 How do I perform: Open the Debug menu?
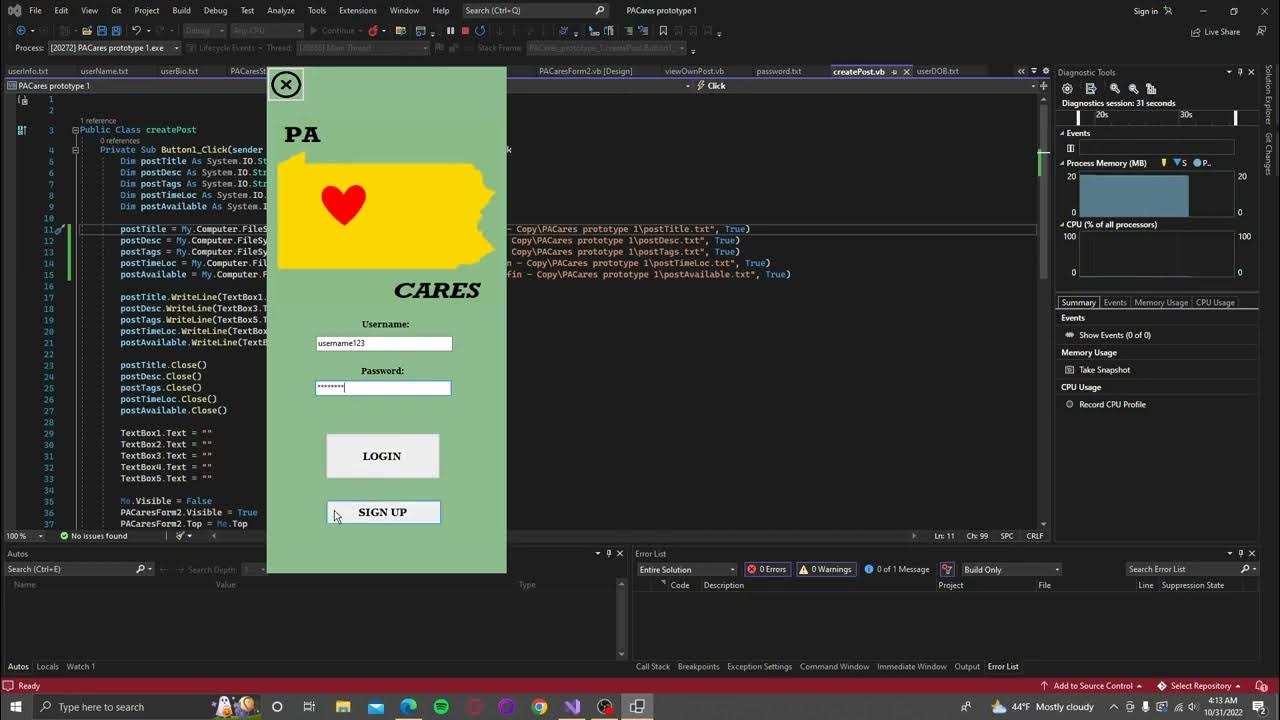(215, 10)
